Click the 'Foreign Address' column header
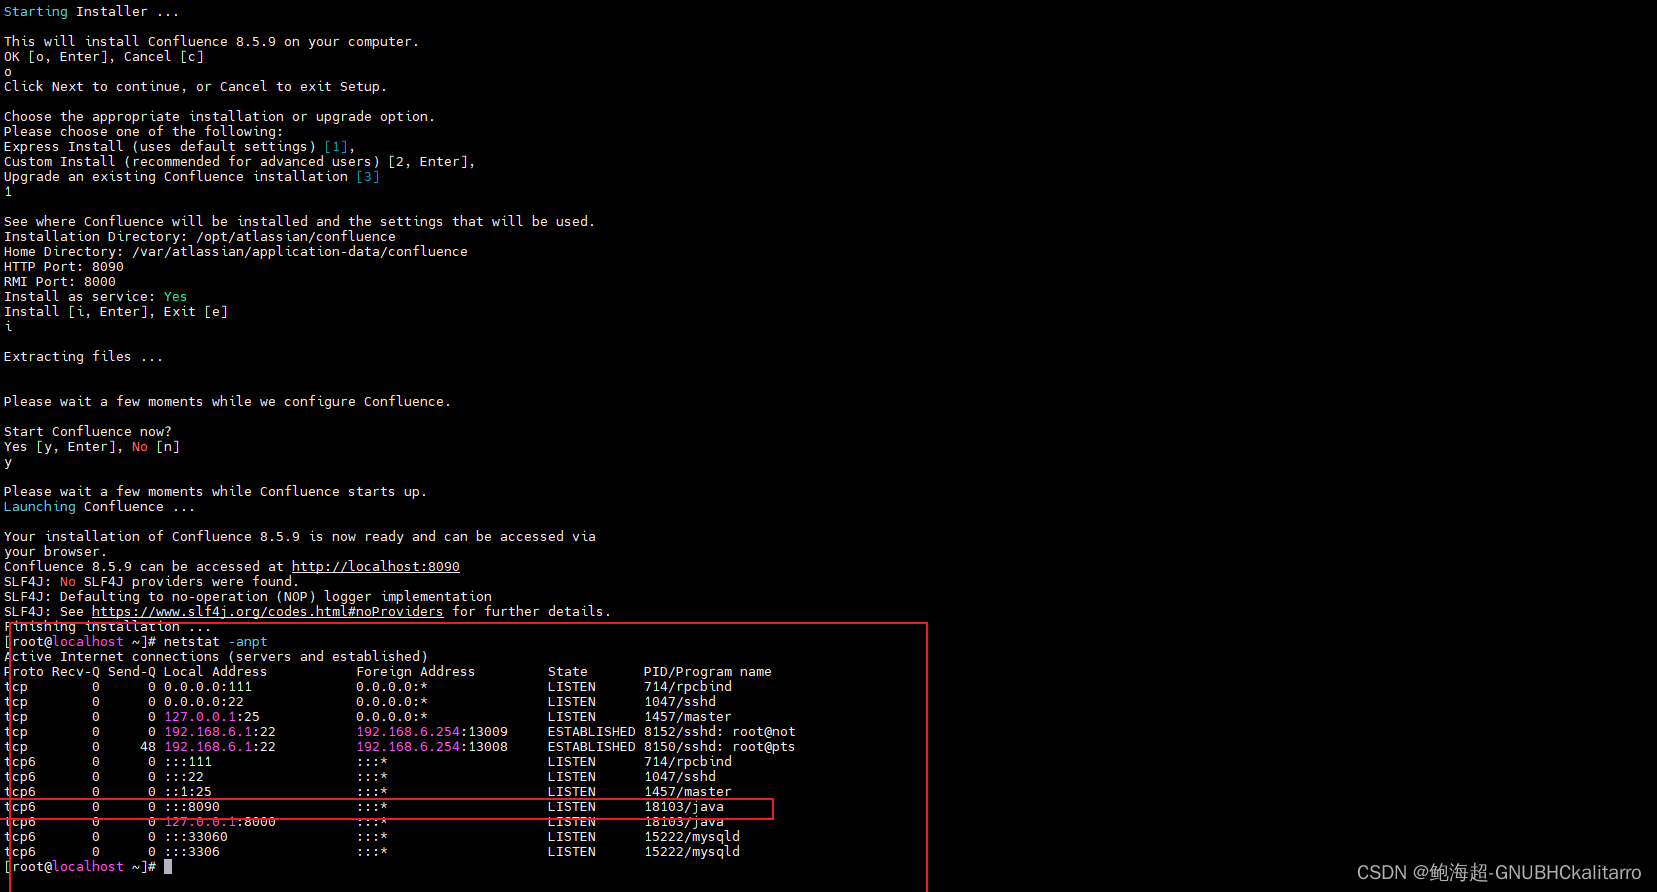The width and height of the screenshot is (1657, 892). (416, 671)
